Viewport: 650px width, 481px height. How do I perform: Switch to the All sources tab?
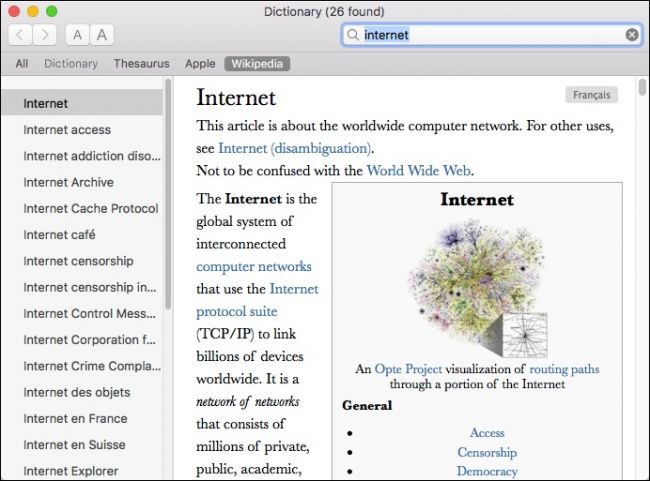(x=22, y=63)
